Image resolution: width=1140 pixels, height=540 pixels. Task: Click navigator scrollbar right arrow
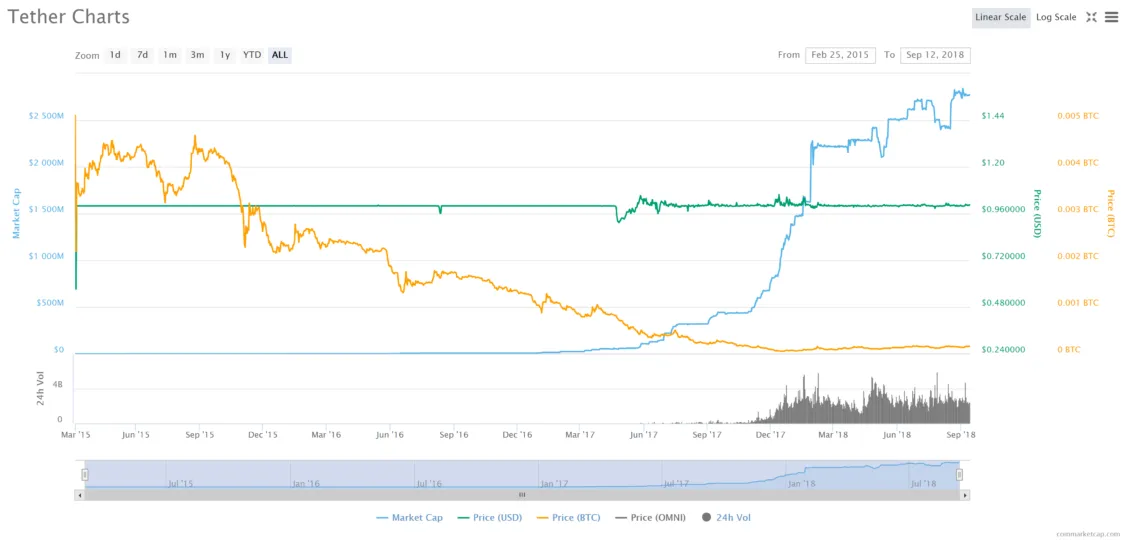[x=965, y=495]
